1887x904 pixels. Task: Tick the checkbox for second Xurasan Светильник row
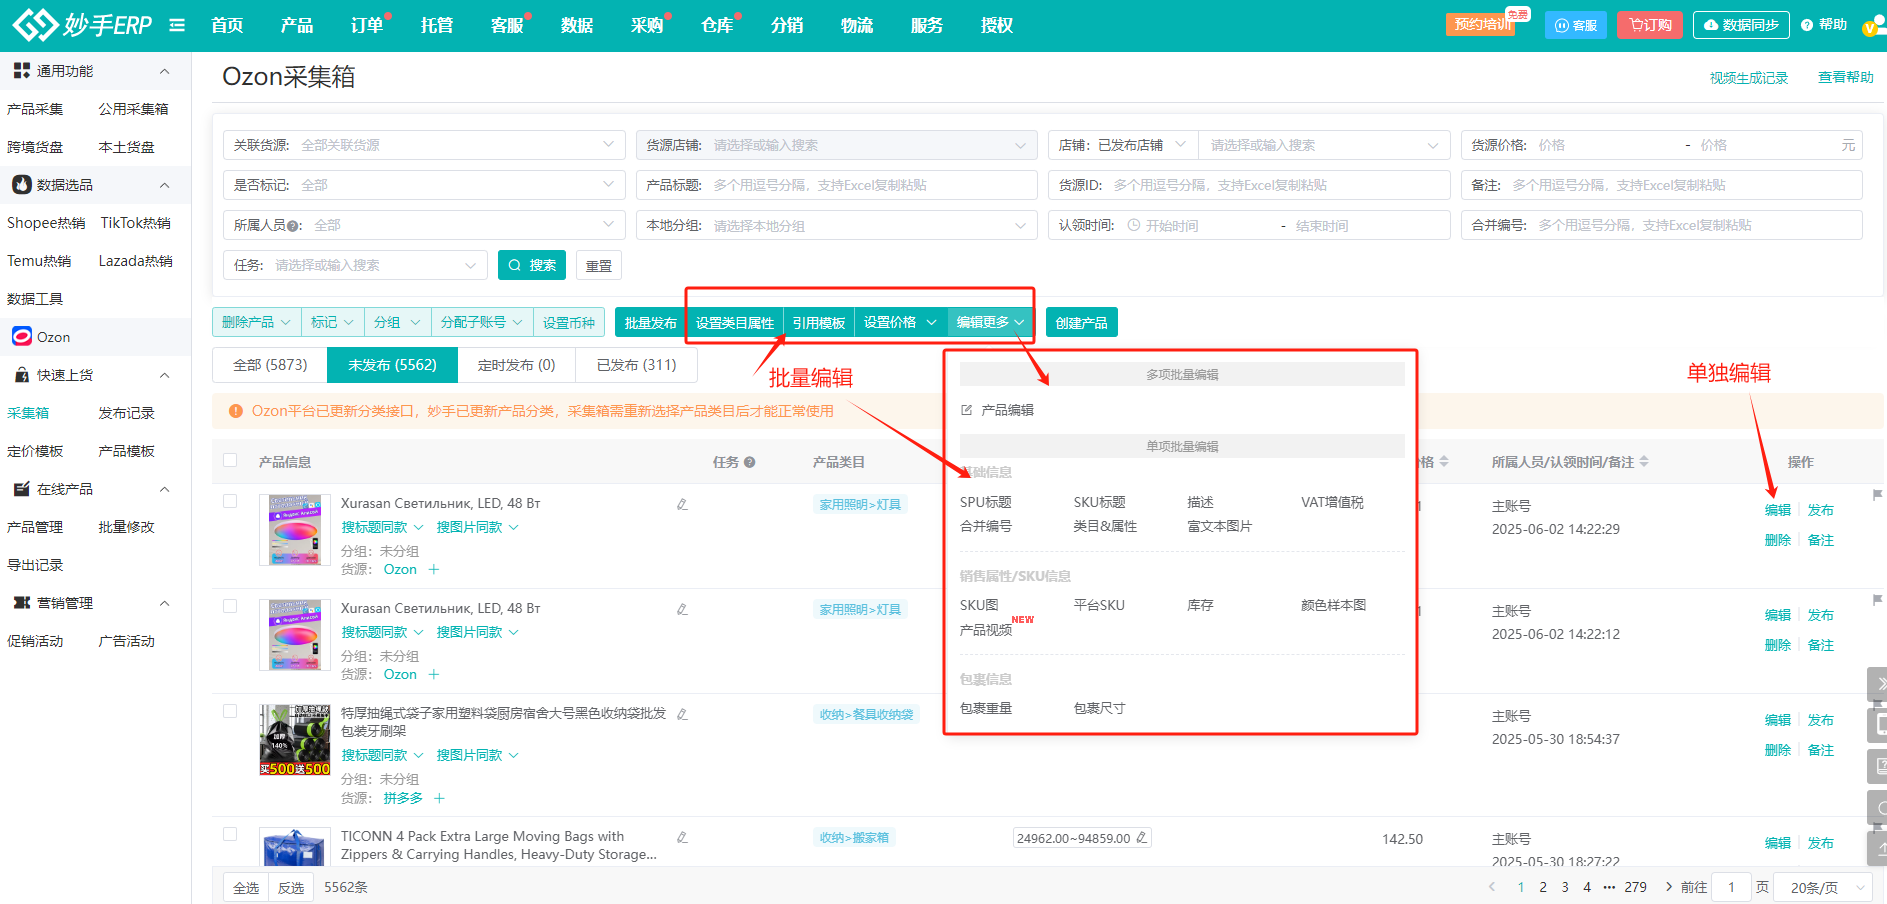pos(230,606)
